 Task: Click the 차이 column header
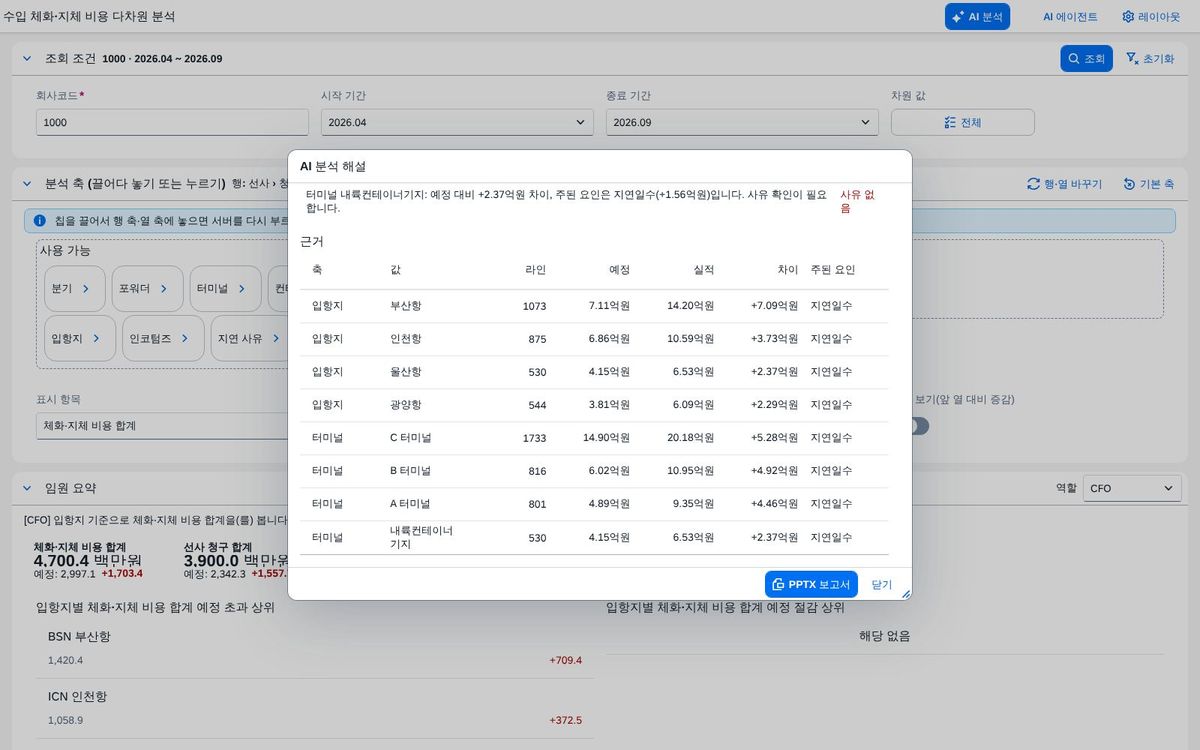(787, 270)
